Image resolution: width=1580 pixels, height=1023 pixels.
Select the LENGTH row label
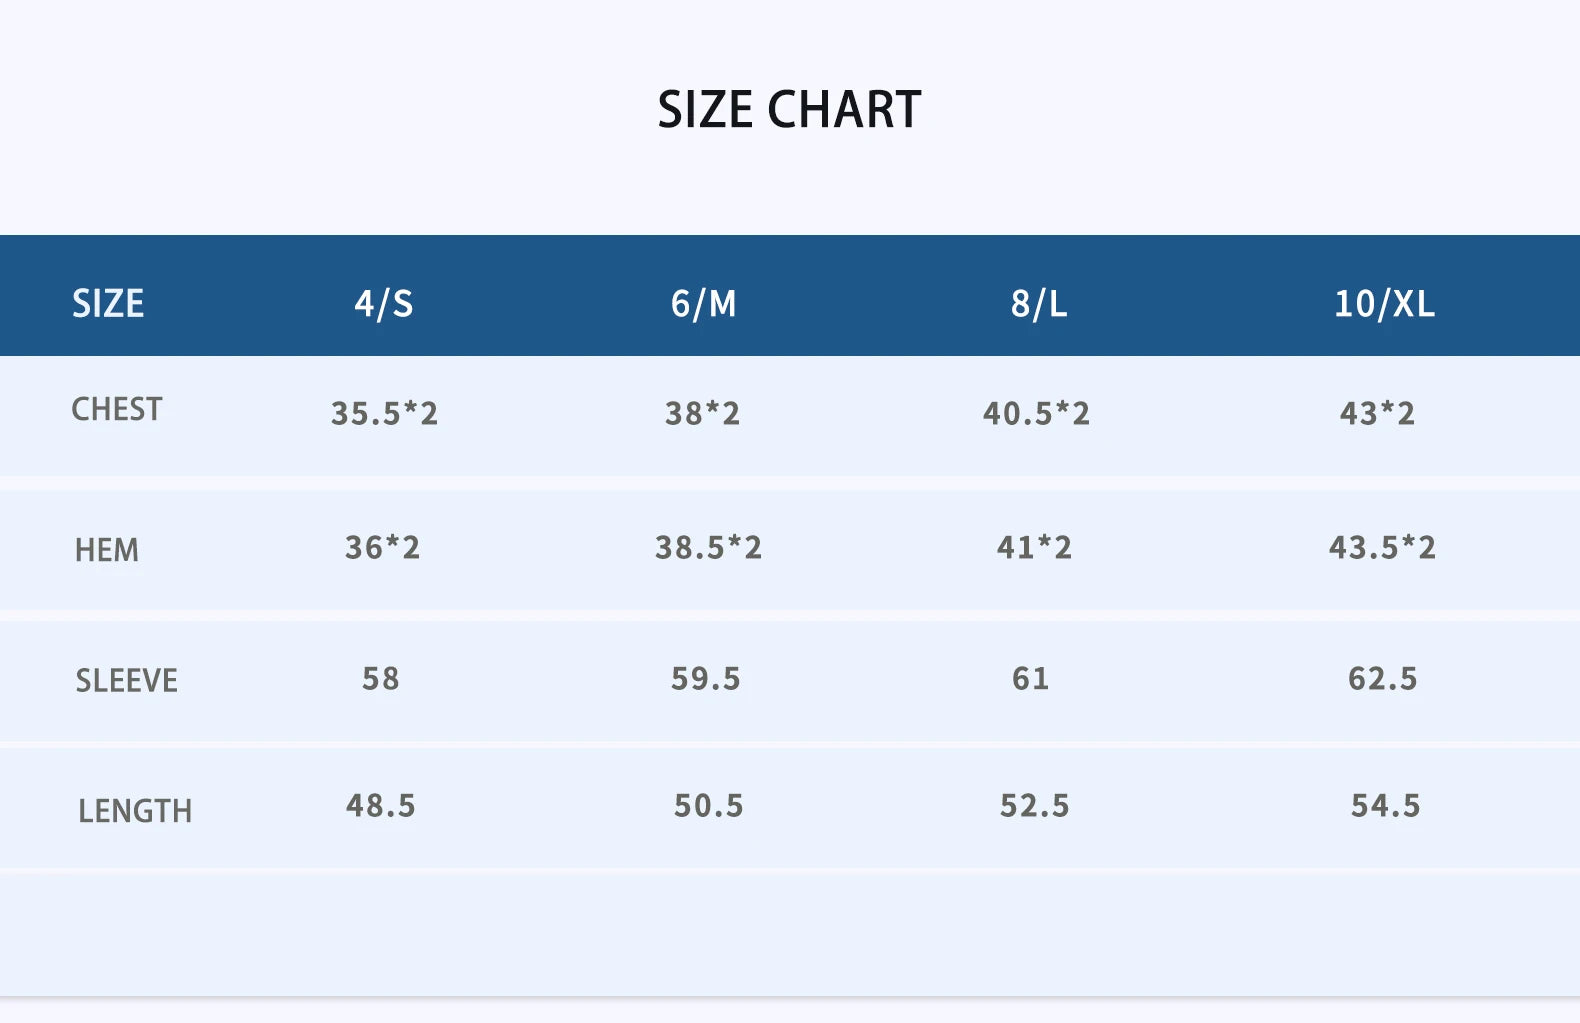point(135,811)
